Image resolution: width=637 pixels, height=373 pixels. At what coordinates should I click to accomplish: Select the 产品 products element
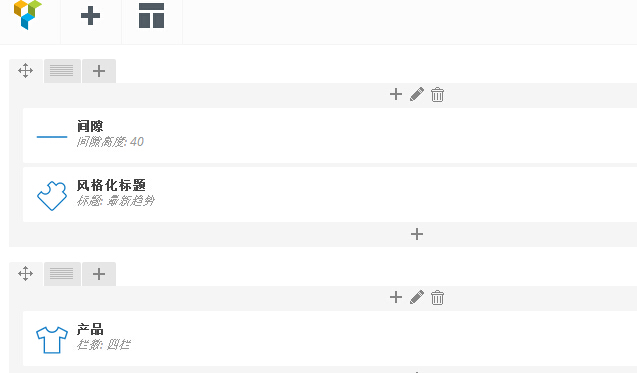(330, 338)
